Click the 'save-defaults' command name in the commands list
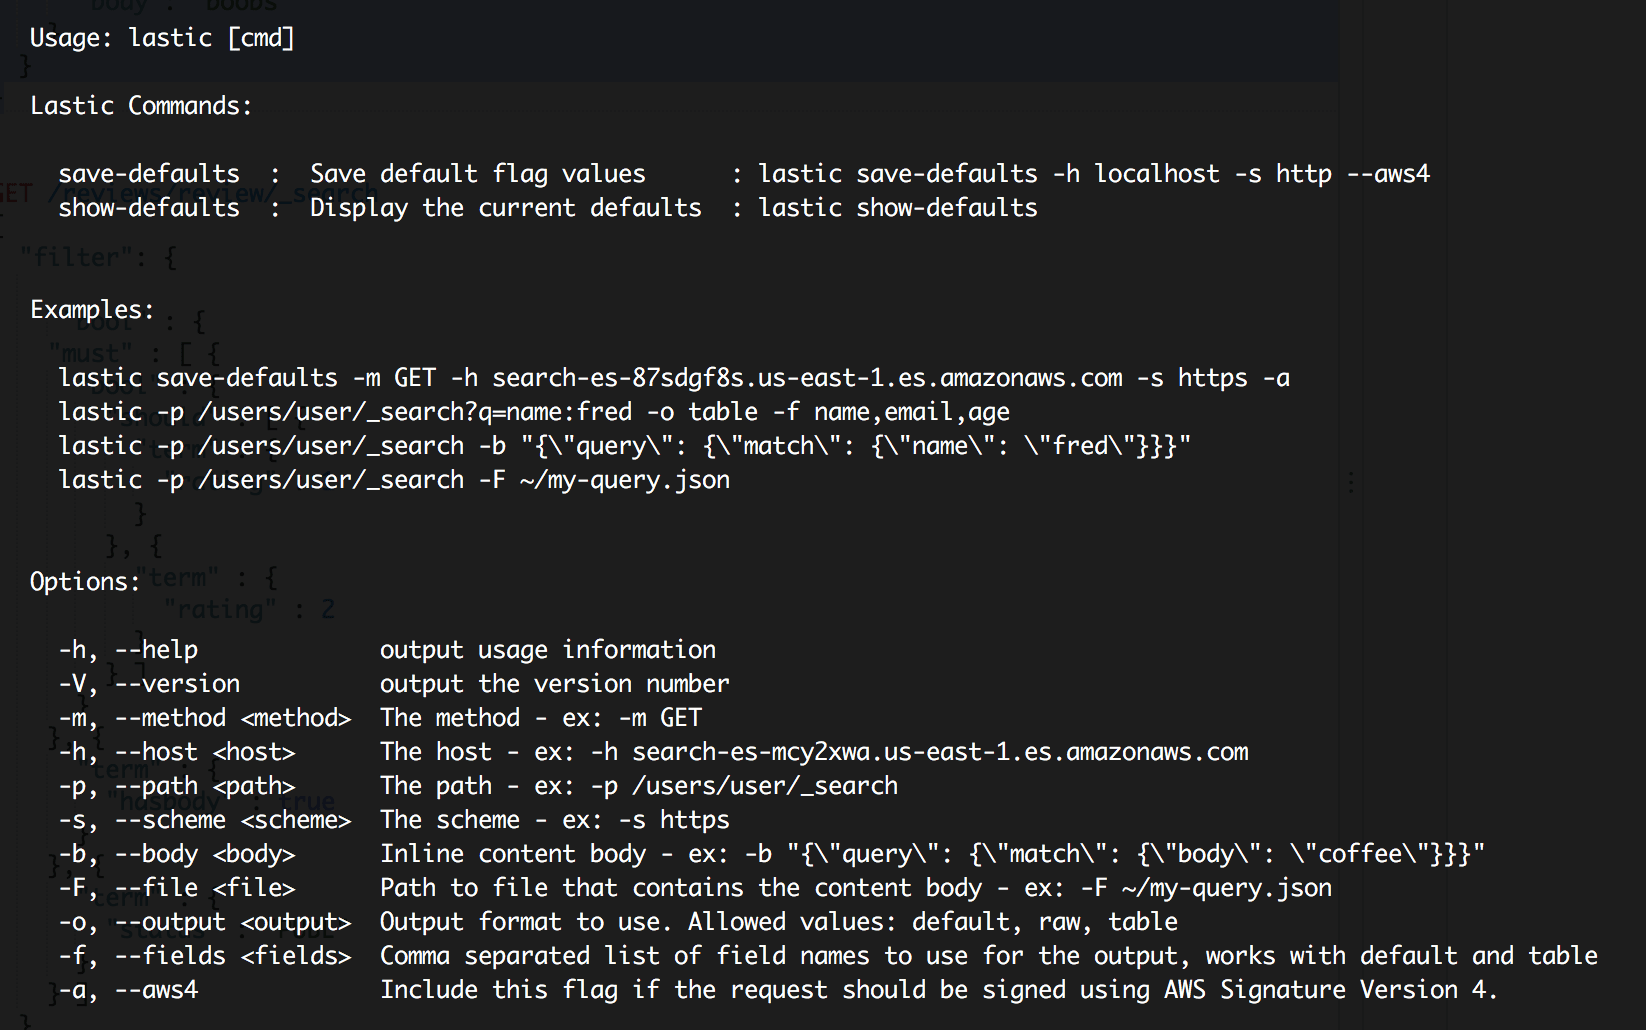Image resolution: width=1646 pixels, height=1030 pixels. tap(149, 174)
